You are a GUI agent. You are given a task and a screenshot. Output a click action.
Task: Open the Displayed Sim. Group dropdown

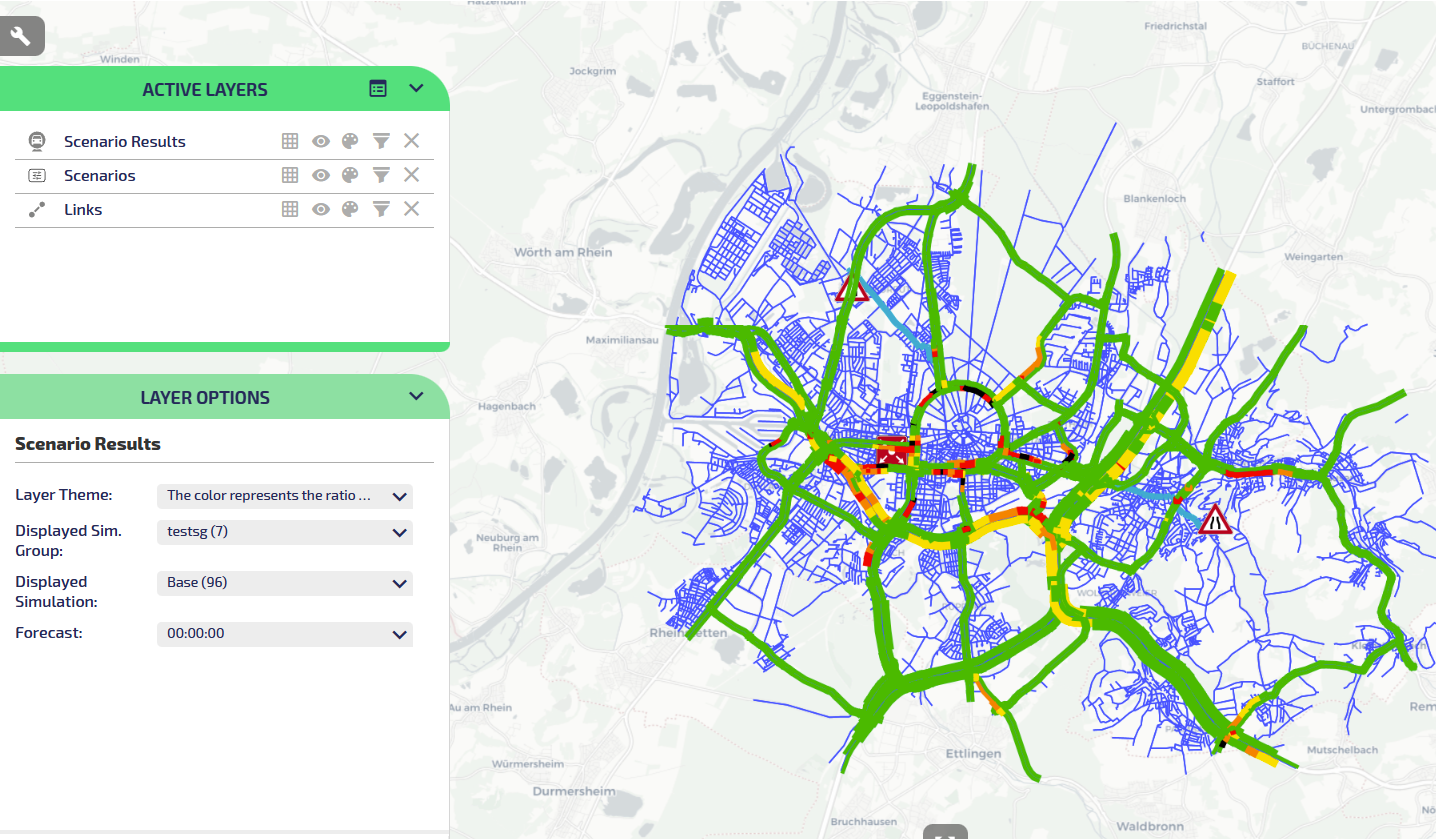[x=285, y=532]
